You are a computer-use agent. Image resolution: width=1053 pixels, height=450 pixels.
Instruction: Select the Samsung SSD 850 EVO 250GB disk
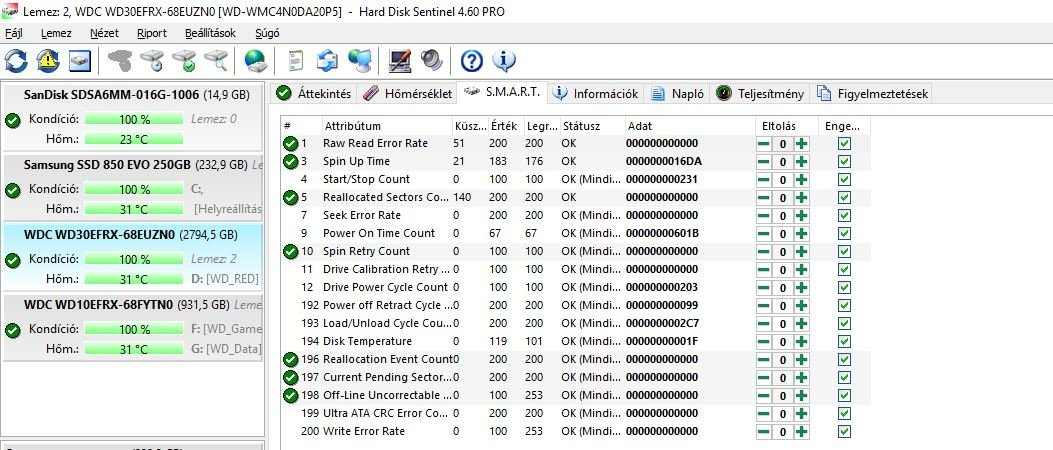pos(132,187)
